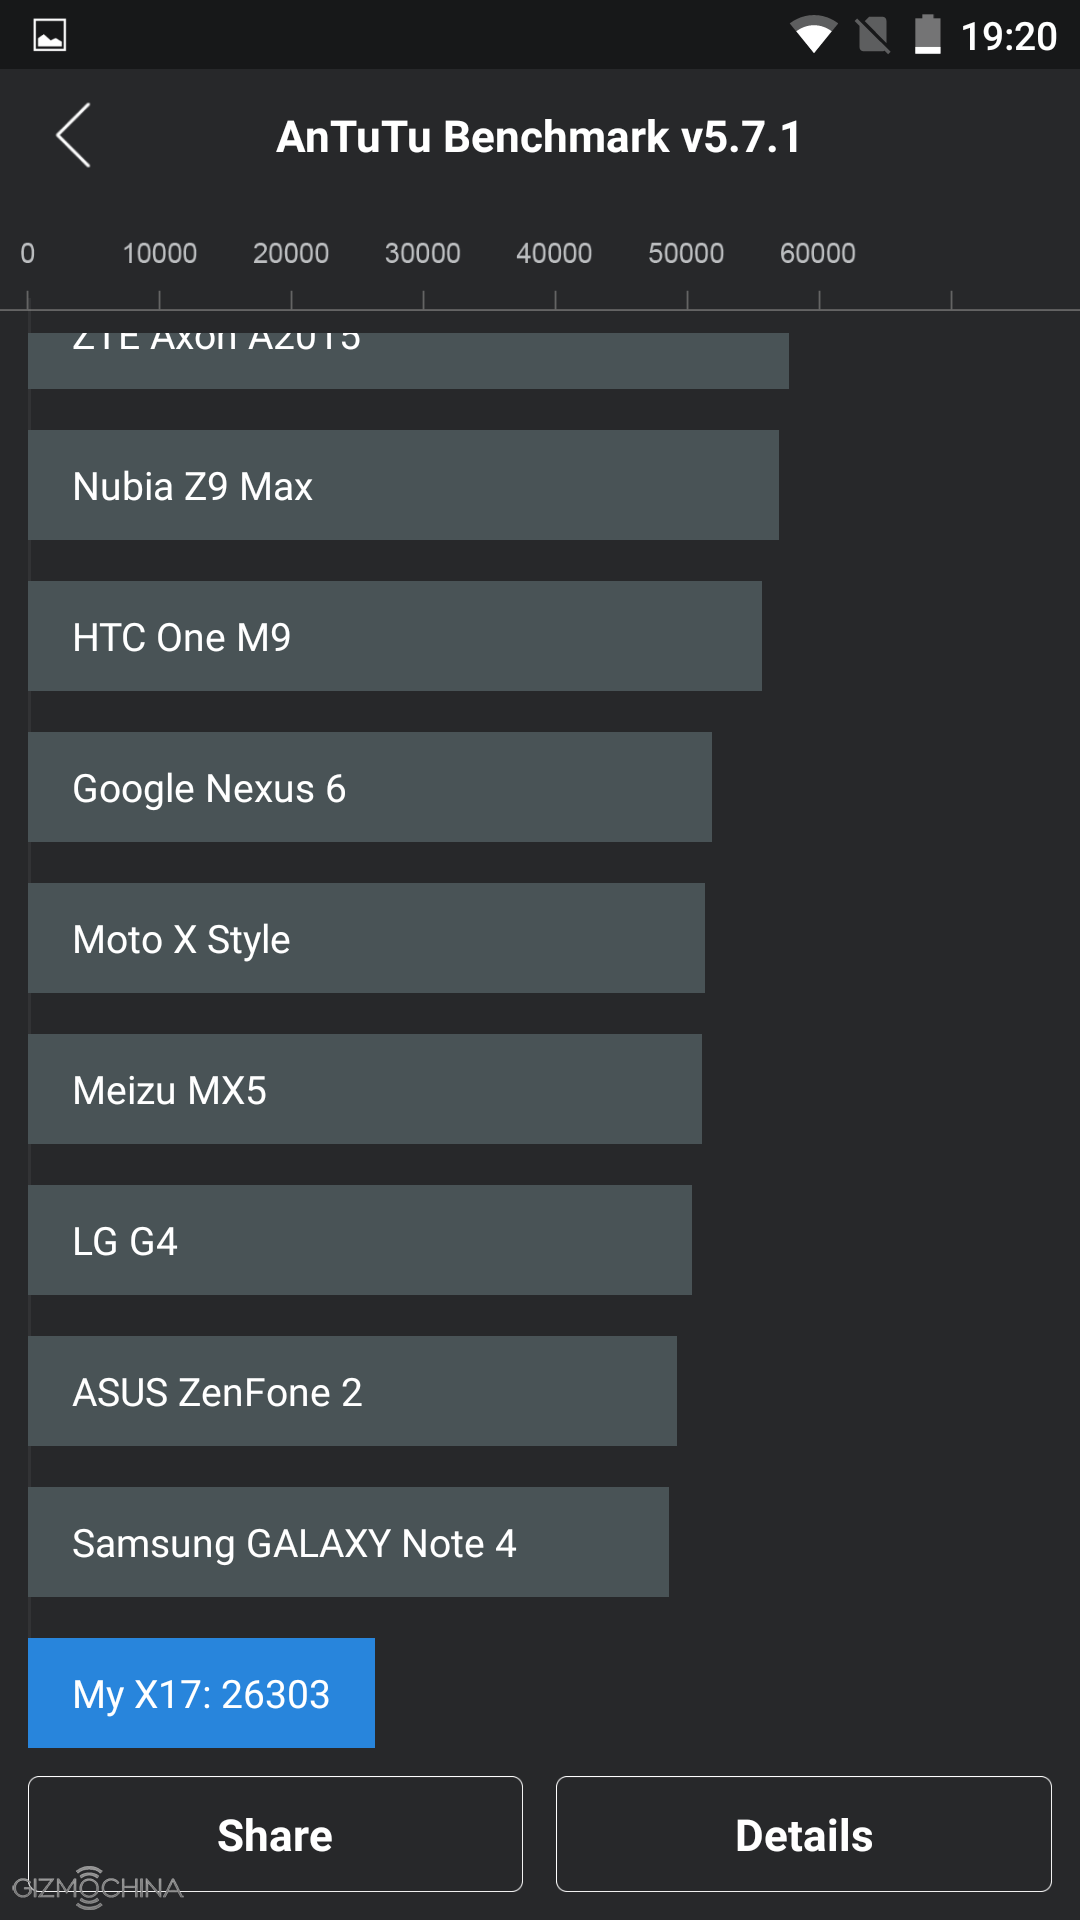Tap the AnTuTu Benchmark v5.7.1 title
The image size is (1080, 1920).
[x=539, y=137]
